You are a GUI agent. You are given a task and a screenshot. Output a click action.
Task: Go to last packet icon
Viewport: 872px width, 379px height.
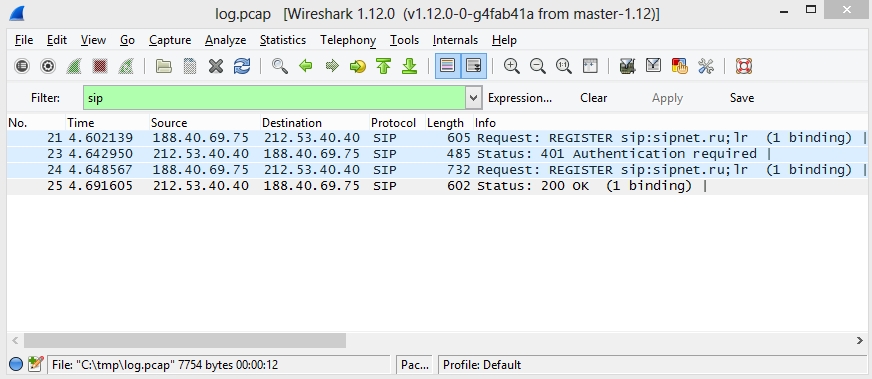410,66
